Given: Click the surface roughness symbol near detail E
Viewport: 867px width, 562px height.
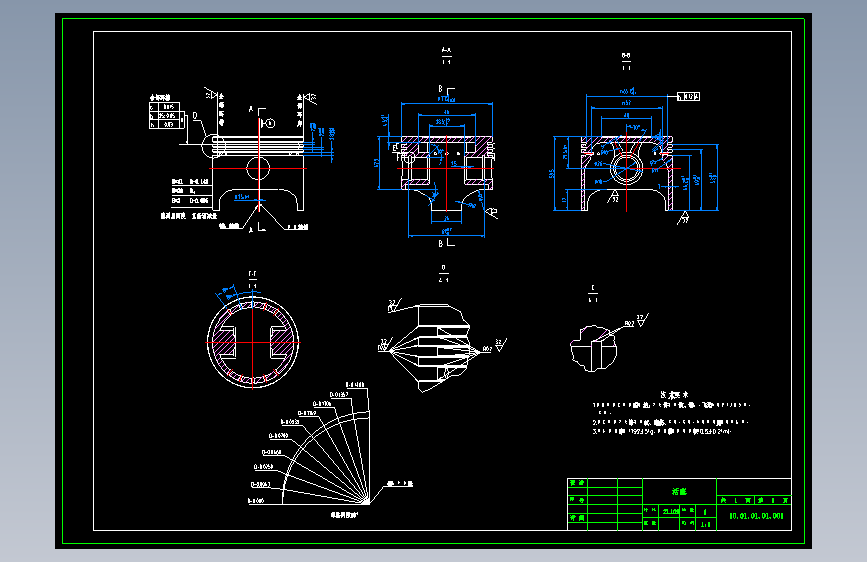Looking at the screenshot, I should [x=642, y=320].
